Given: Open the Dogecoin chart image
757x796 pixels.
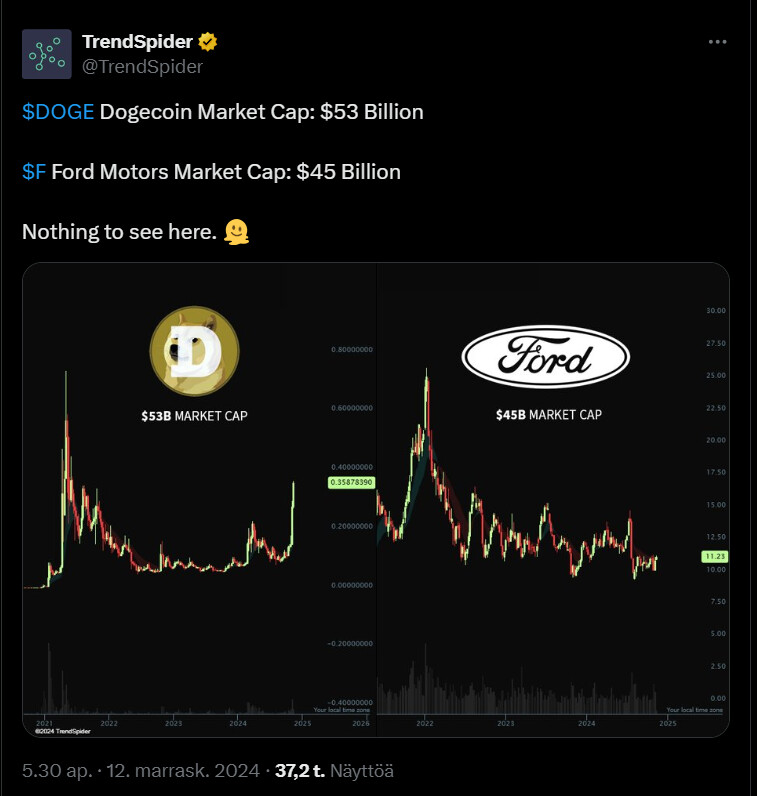Looking at the screenshot, I should point(199,500).
